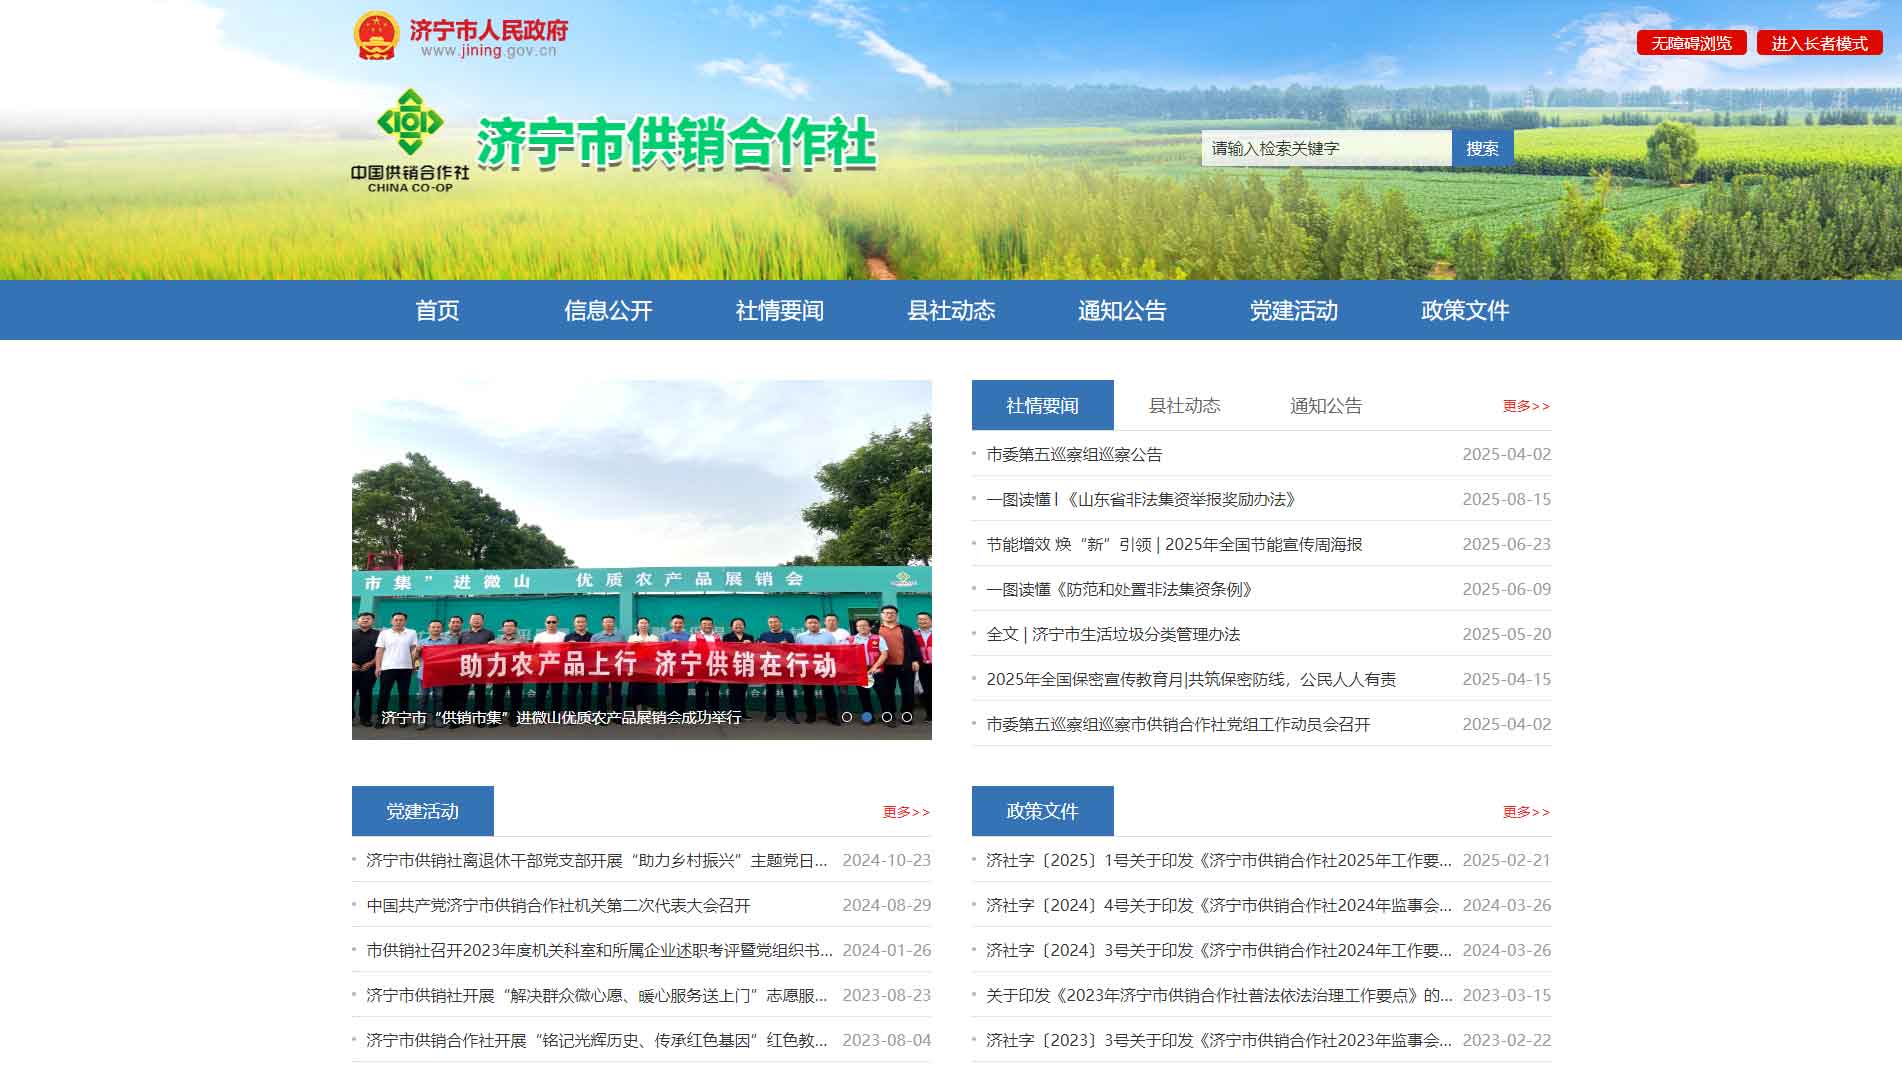Click 更多 in the 政策文件 section
This screenshot has height=1080, width=1902.
tap(1527, 812)
